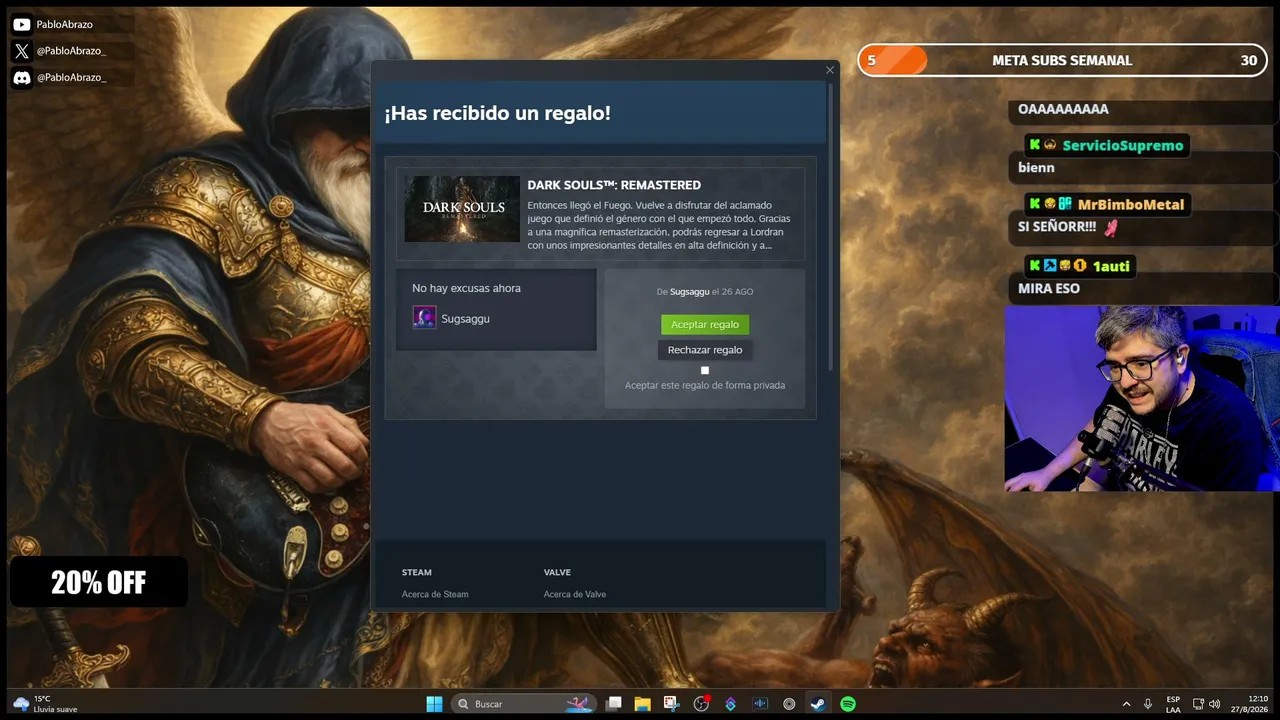Switch the ESP LAA keyboard language
This screenshot has height=720, width=1280.
[x=1173, y=704]
